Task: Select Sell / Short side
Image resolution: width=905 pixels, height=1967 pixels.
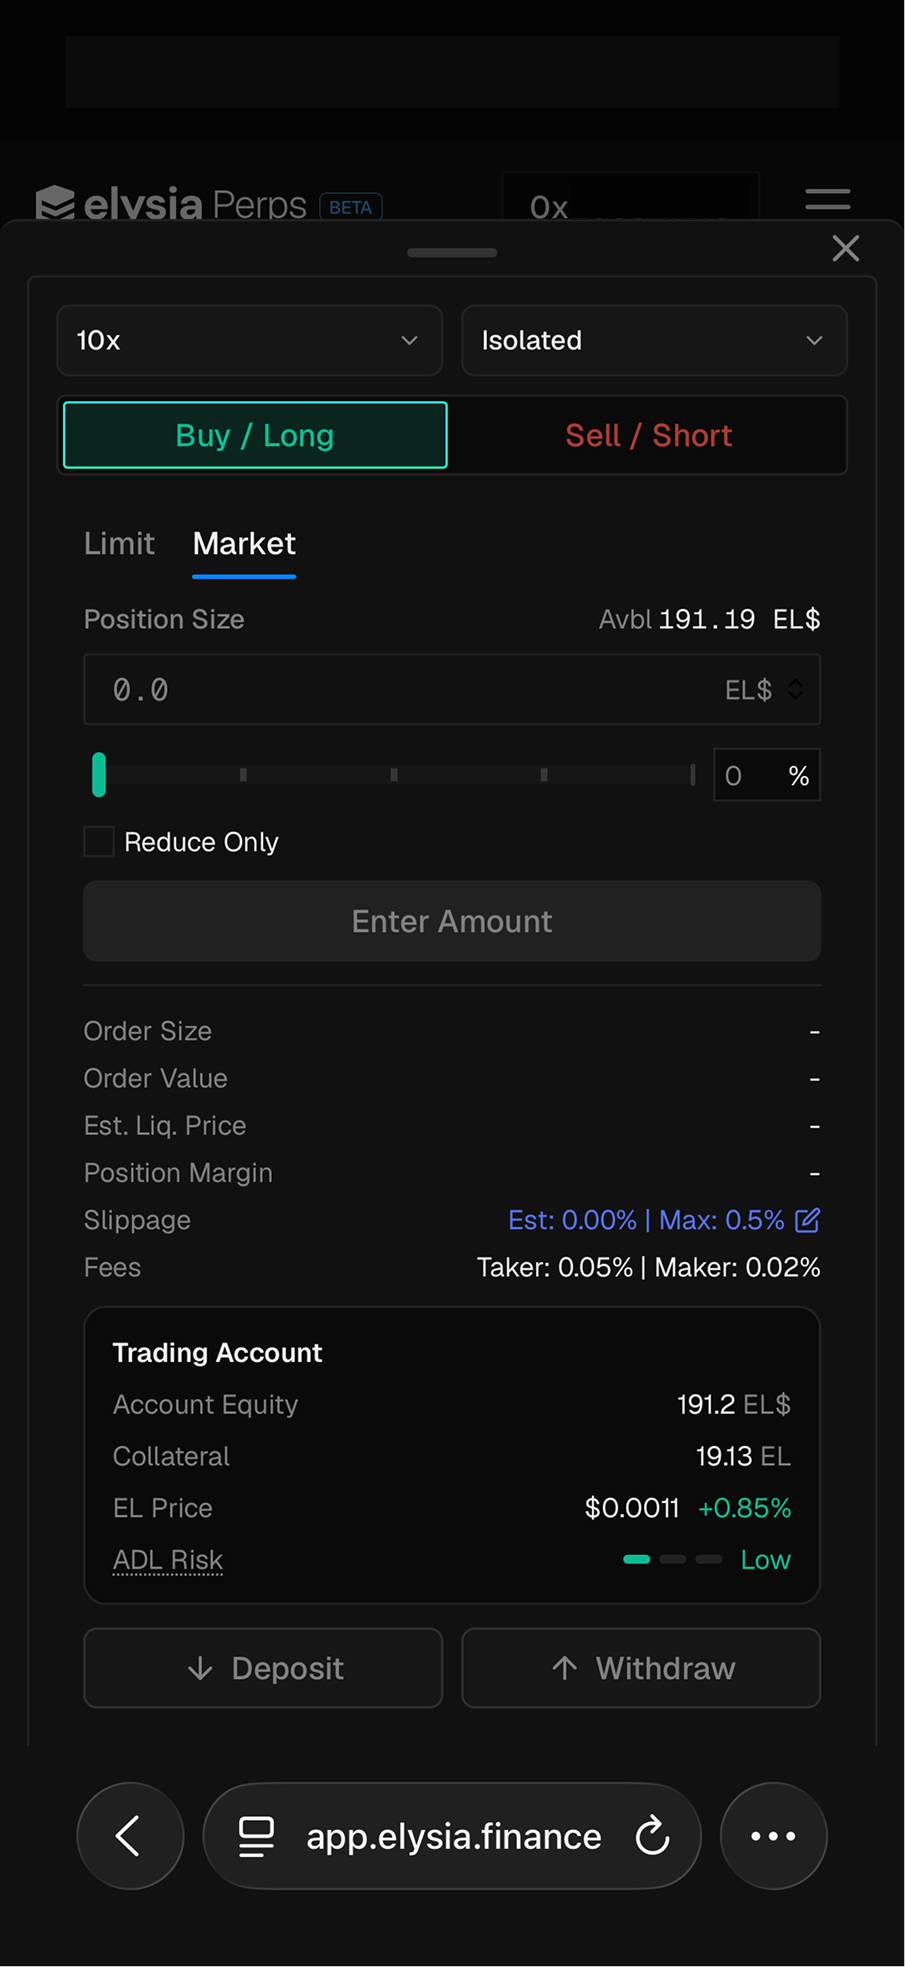Action: click(649, 435)
